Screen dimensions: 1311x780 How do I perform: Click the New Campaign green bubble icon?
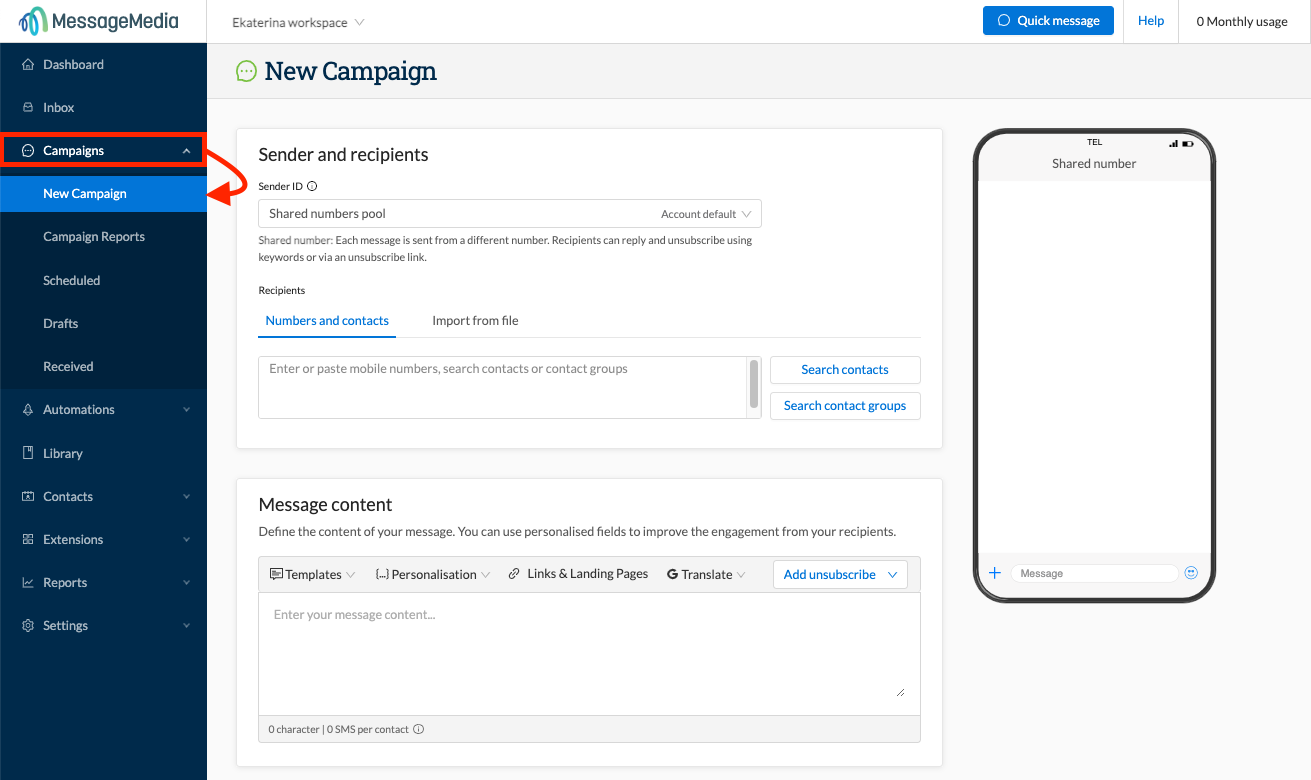(x=246, y=71)
